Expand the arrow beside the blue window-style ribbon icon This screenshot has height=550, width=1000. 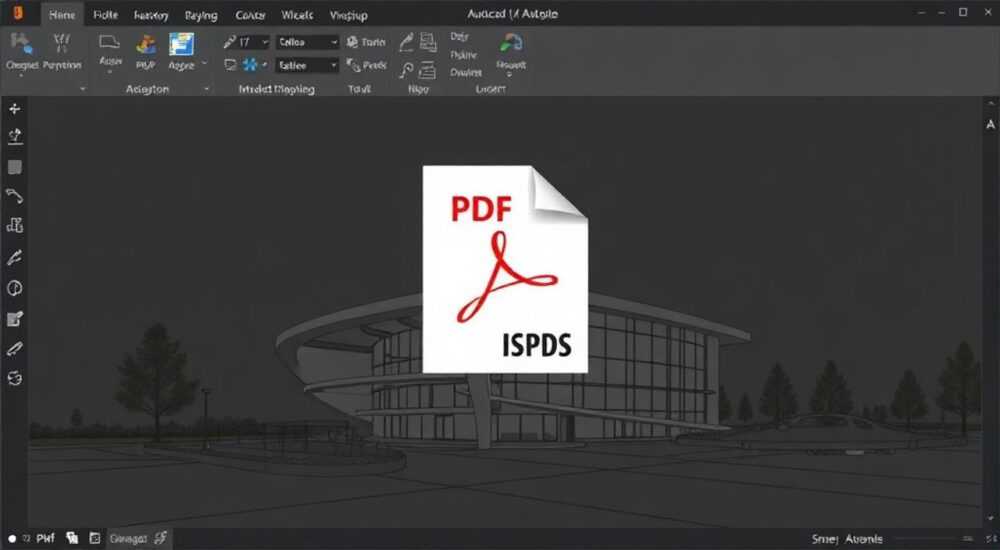point(204,64)
